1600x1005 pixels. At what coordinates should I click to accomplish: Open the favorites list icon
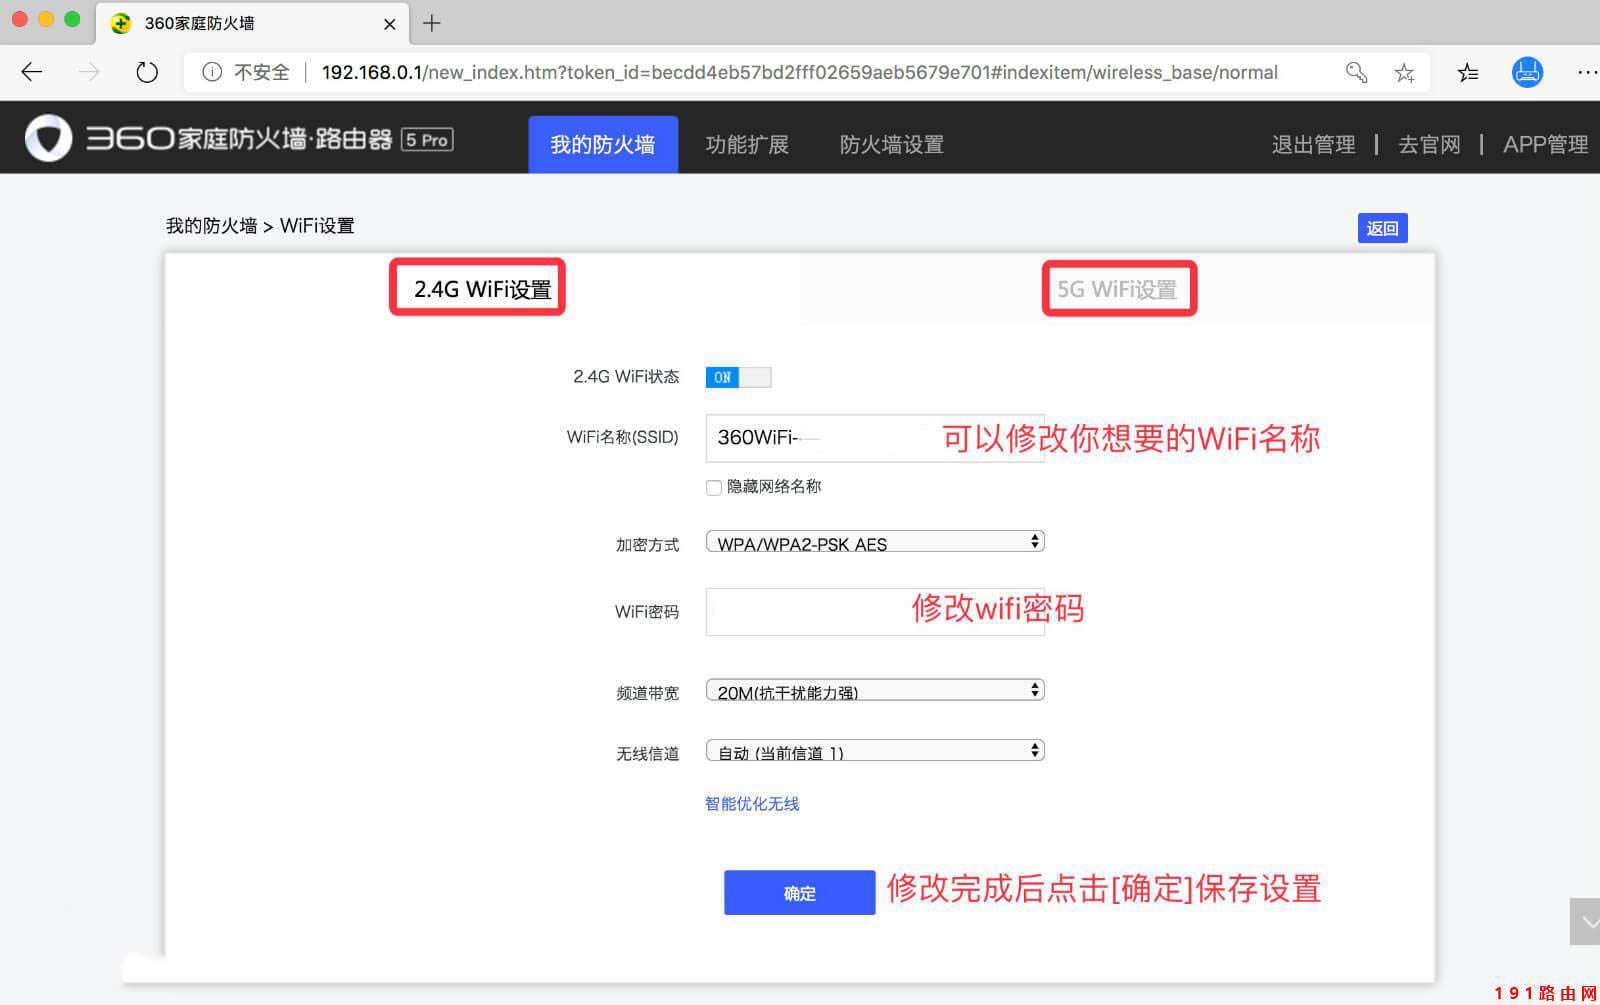point(1467,71)
